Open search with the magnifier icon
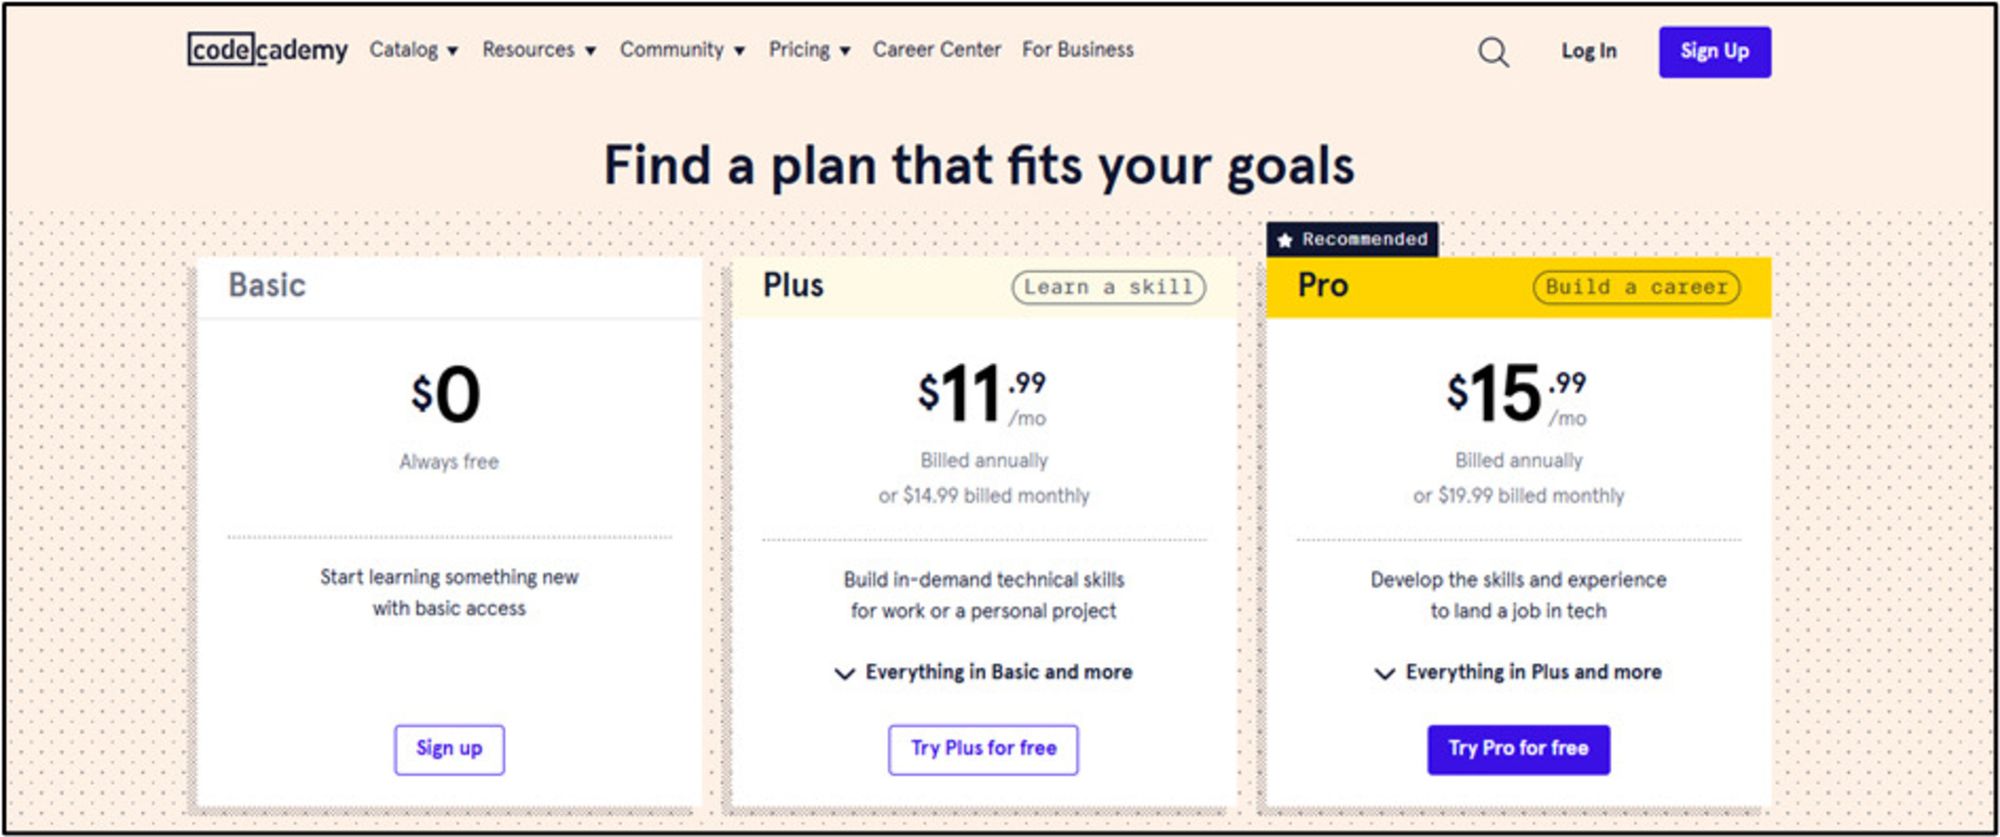The image size is (2000, 837). (x=1493, y=51)
